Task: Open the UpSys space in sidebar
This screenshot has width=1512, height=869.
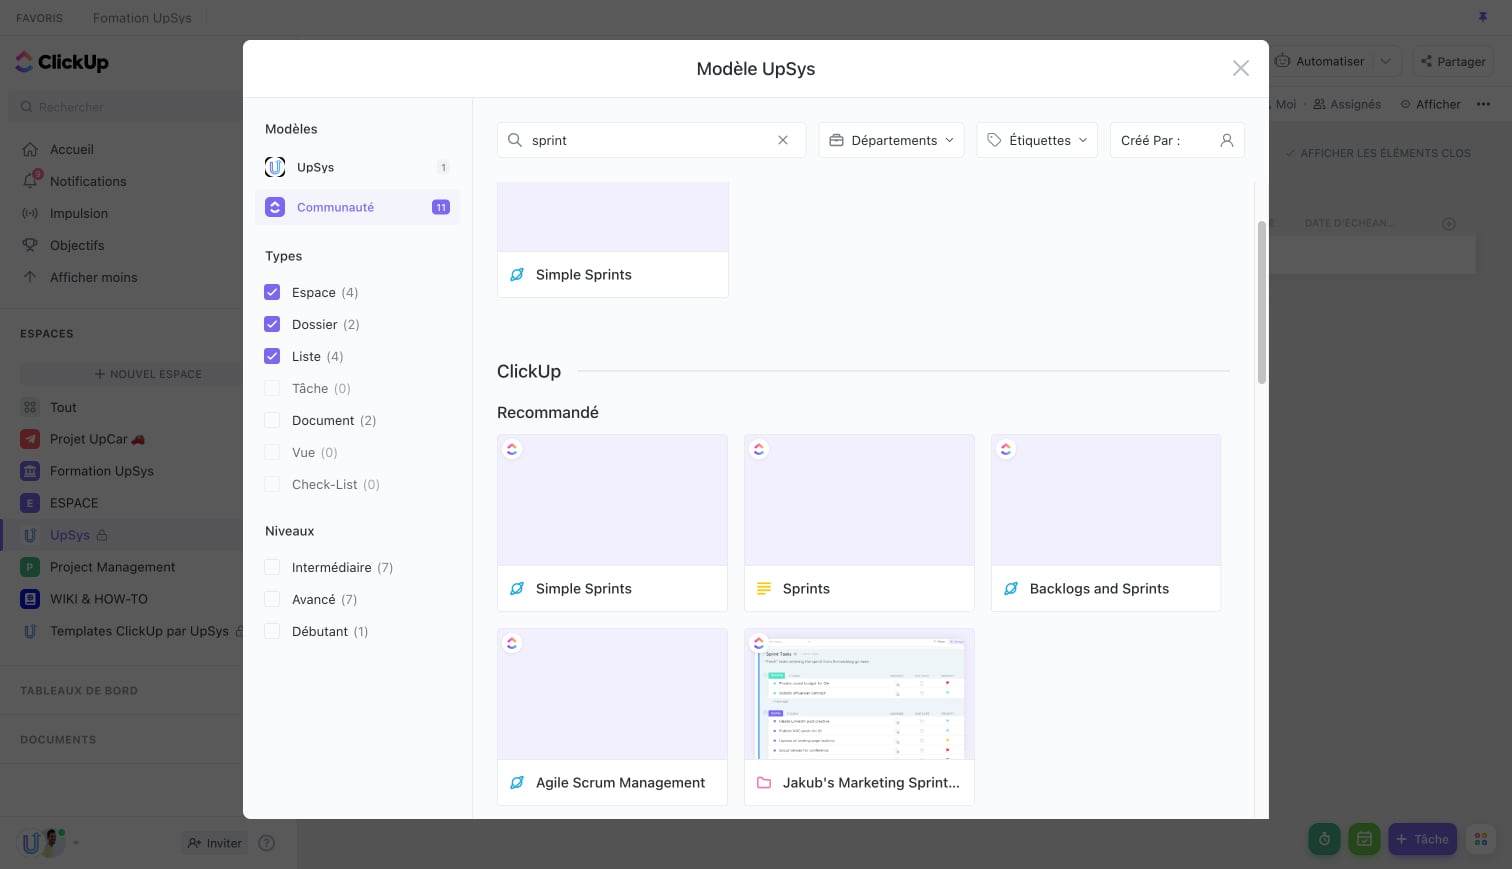Action: (x=70, y=535)
